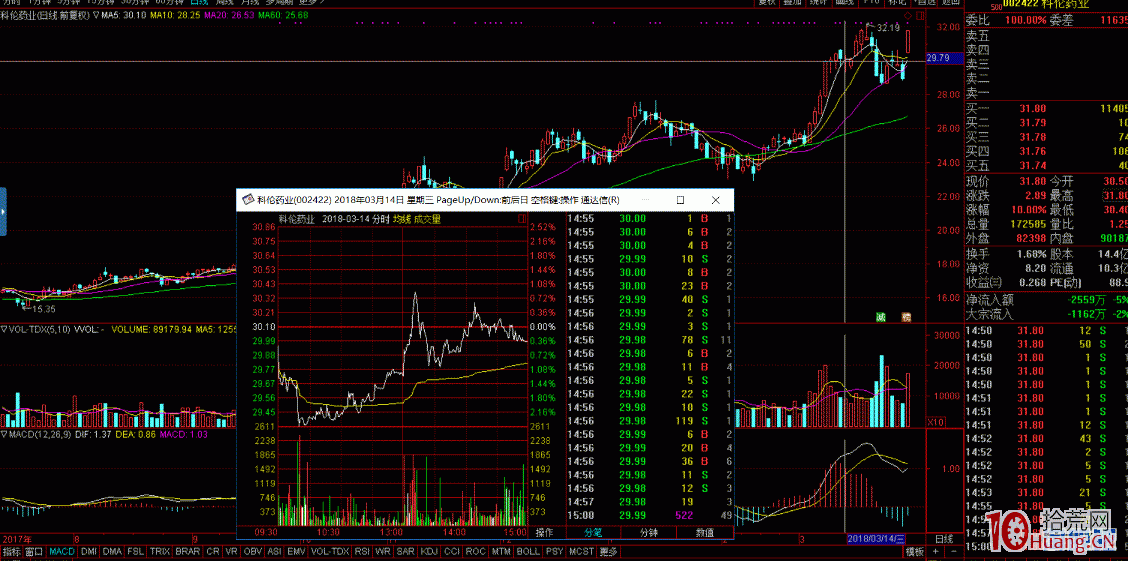This screenshot has height=561, width=1128.
Task: Click 买四 price 31.76 in order book
Action: [1033, 151]
